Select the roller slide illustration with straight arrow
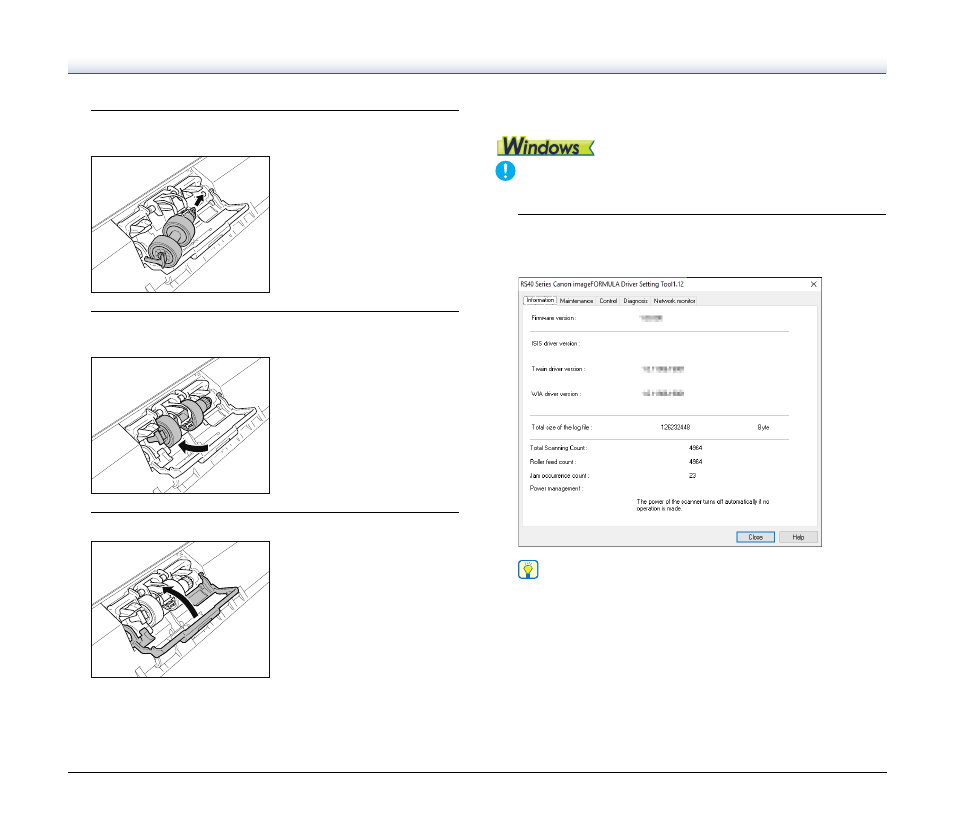The height and width of the screenshot is (818, 954). [180, 224]
